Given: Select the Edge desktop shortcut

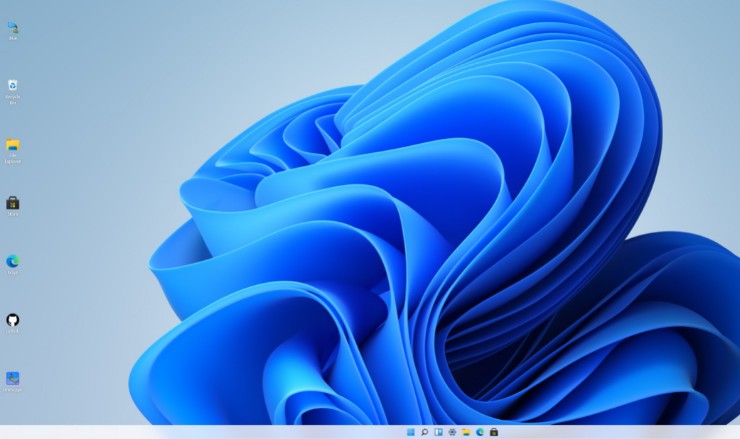Looking at the screenshot, I should pos(13,265).
